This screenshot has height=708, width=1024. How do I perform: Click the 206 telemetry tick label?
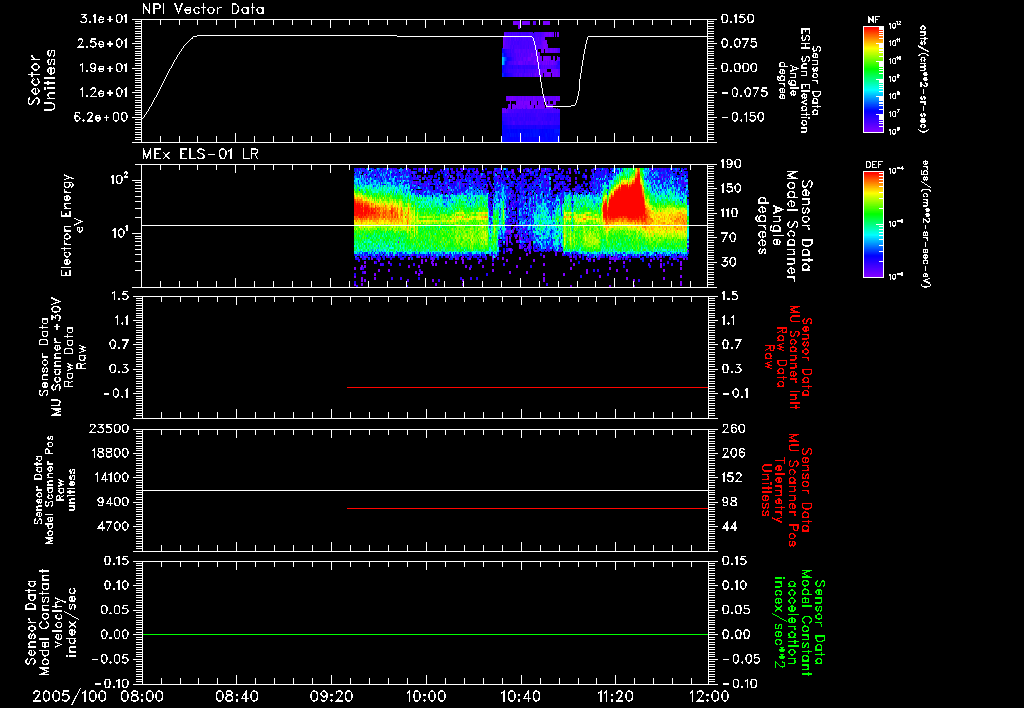(x=732, y=453)
